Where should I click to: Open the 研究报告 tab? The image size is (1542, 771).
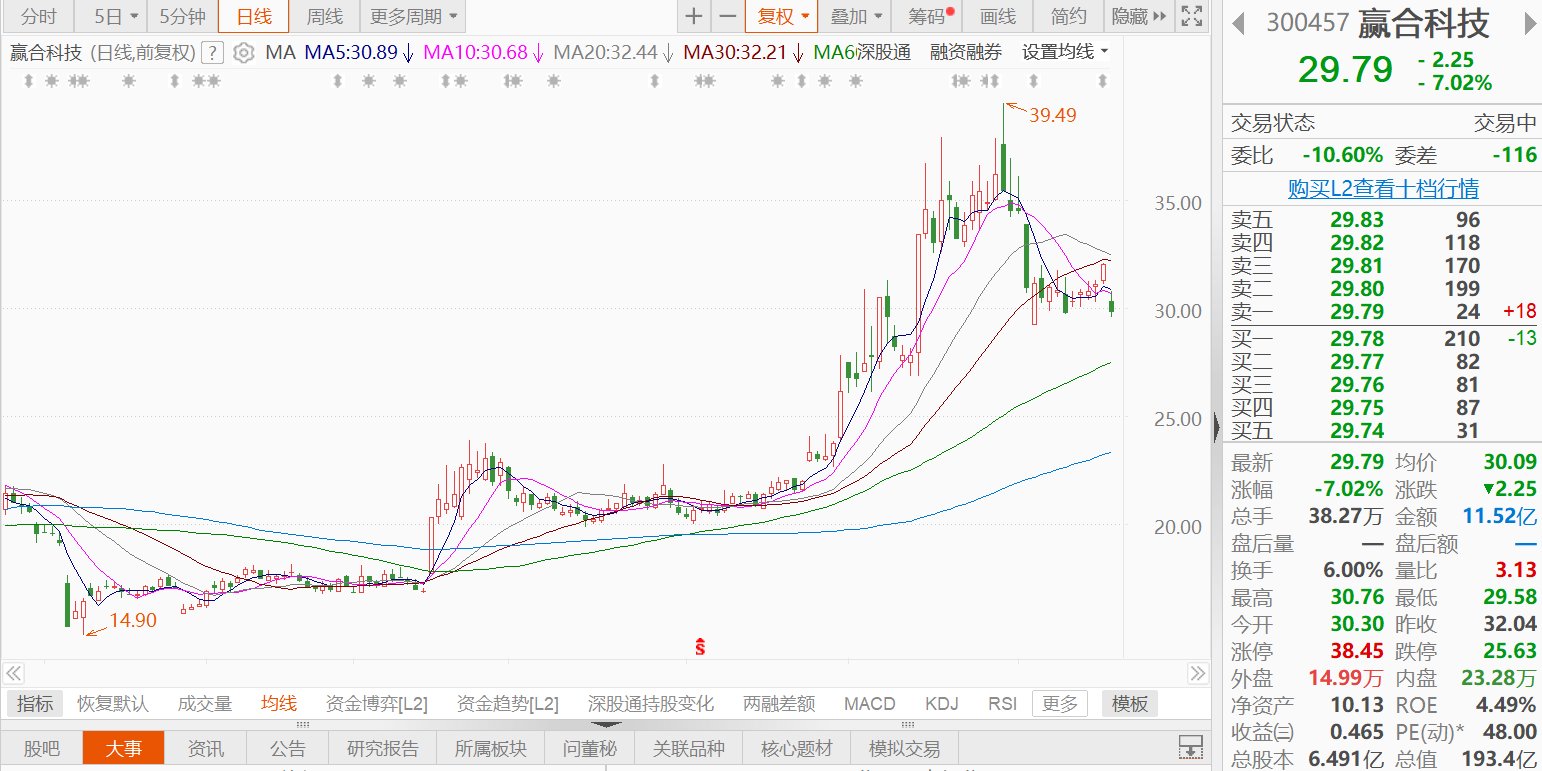tap(382, 749)
